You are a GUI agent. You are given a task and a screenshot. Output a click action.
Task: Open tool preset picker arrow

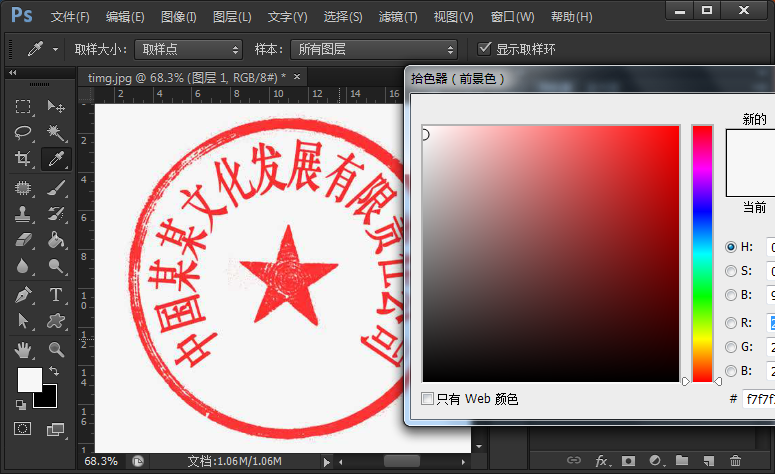[x=55, y=49]
